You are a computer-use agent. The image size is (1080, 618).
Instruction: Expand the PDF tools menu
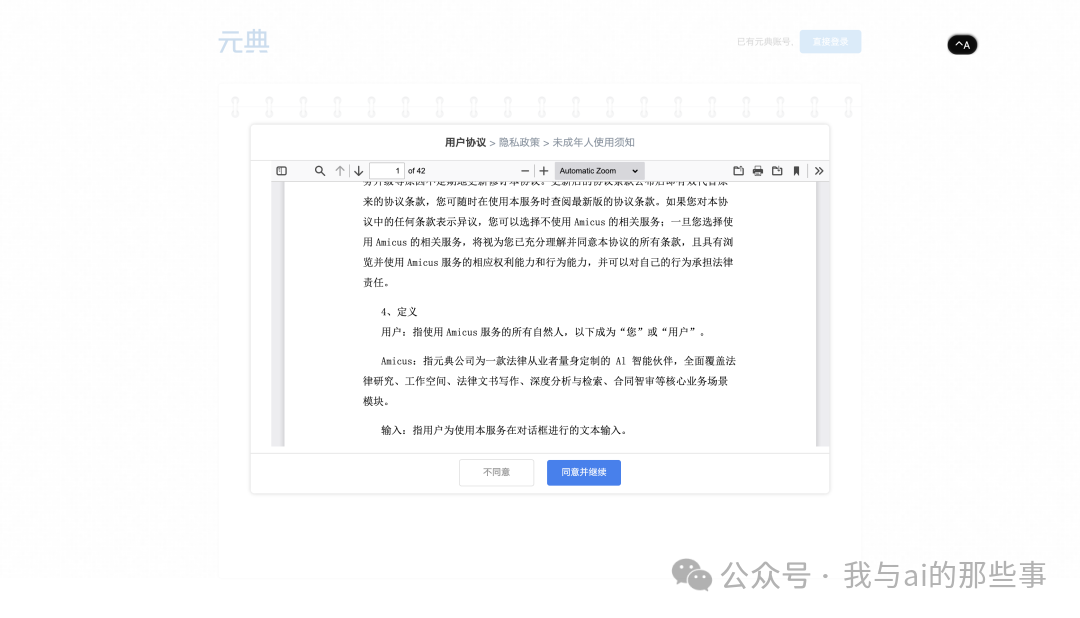[819, 171]
